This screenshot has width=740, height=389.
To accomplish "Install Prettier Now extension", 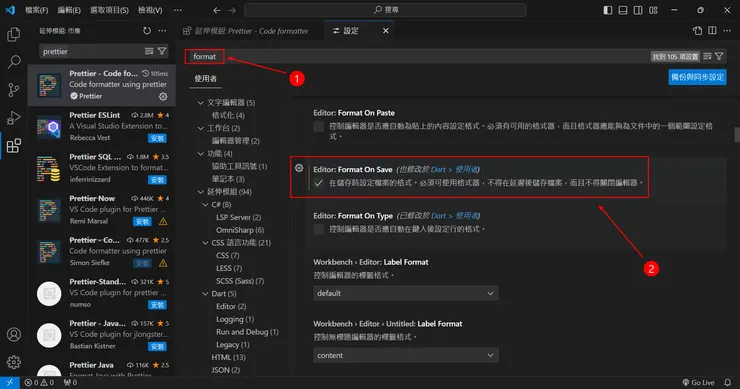I will click(142, 221).
